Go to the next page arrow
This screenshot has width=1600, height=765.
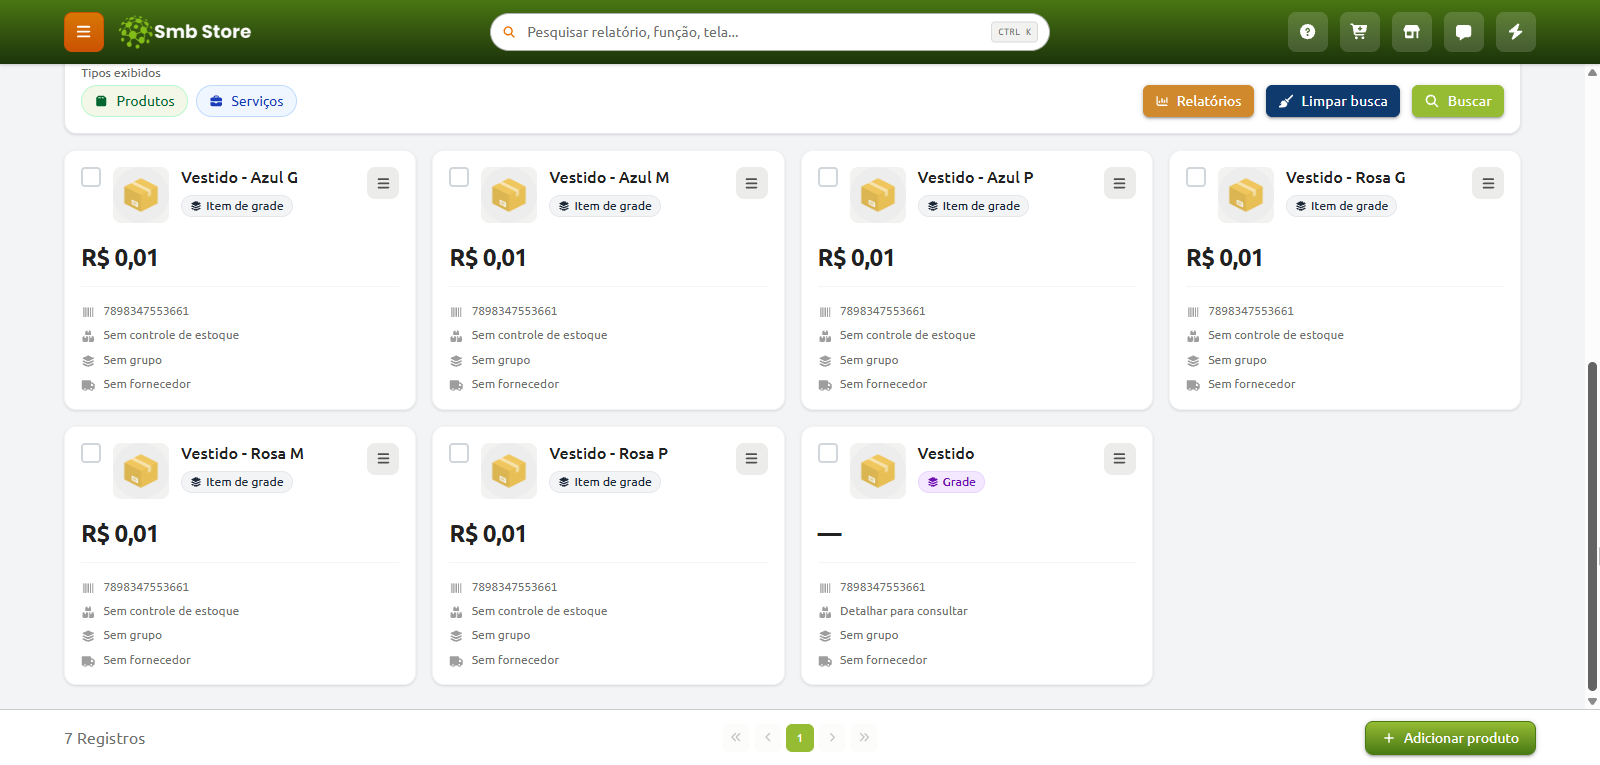click(832, 738)
